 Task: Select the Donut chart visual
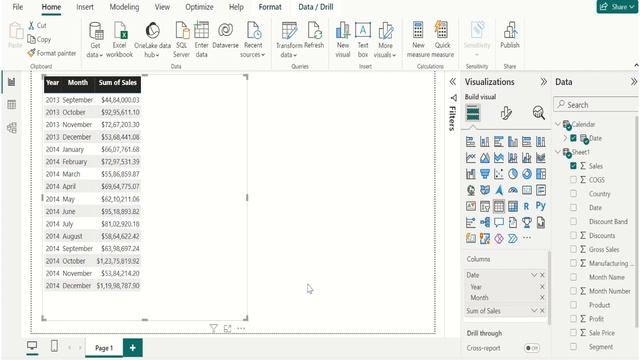click(527, 174)
